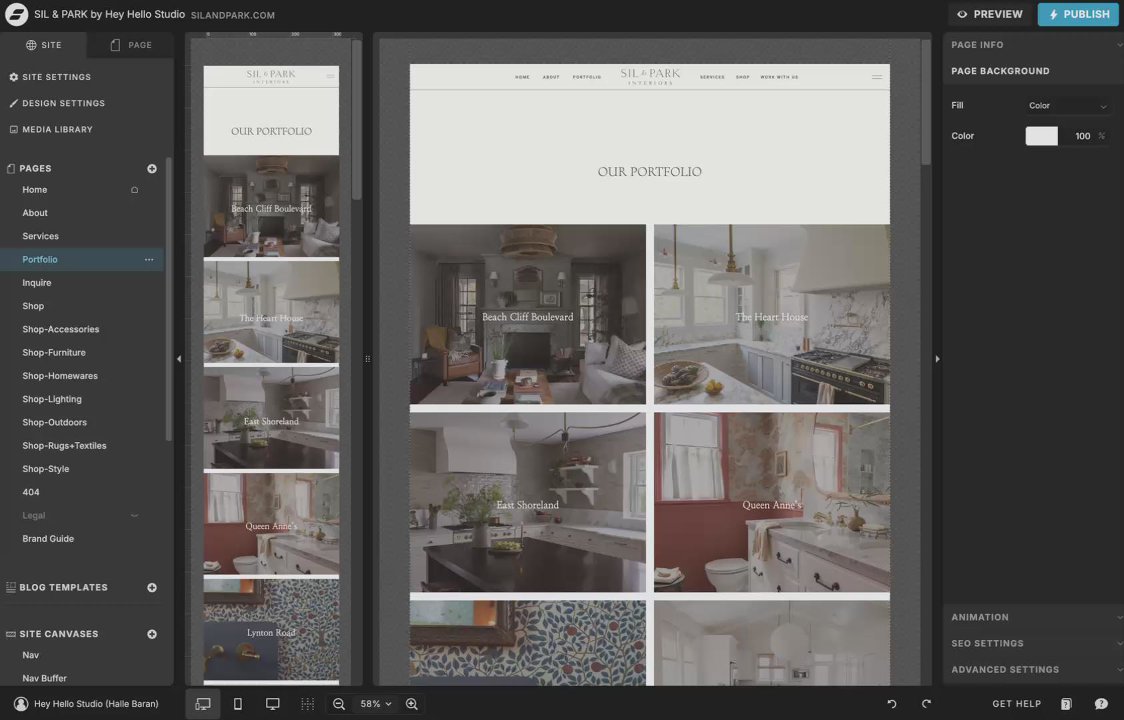Click Get Help link

pos(1016,704)
